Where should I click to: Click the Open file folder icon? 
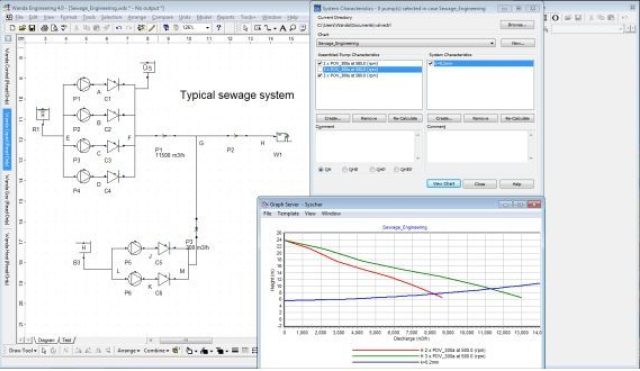point(22,28)
